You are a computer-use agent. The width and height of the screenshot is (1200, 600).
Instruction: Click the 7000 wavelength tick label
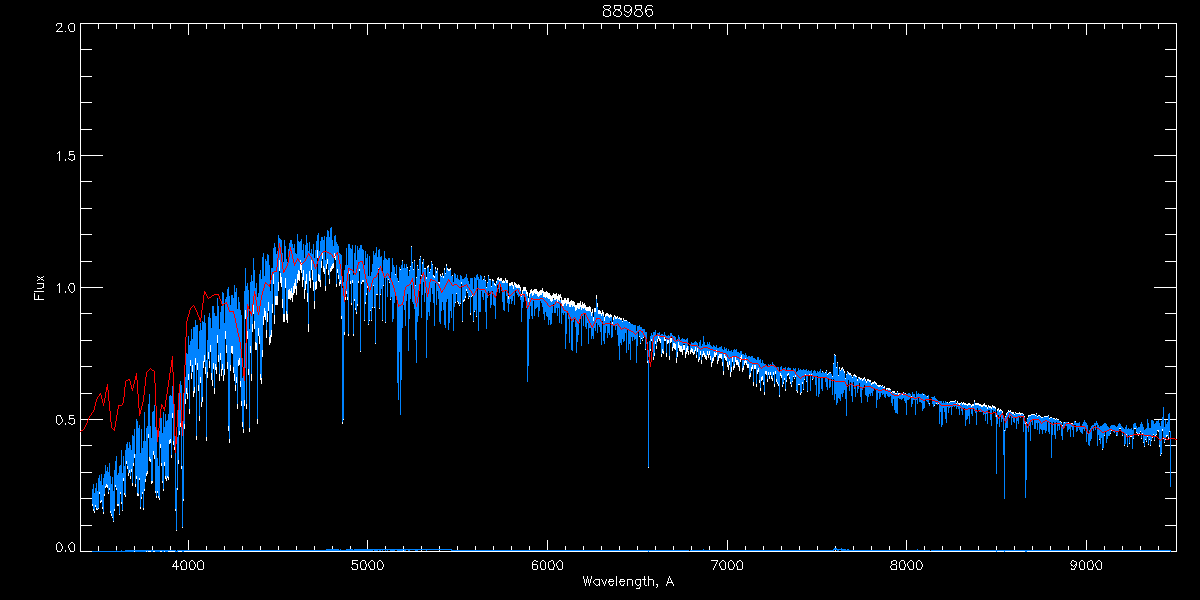pyautogui.click(x=727, y=565)
